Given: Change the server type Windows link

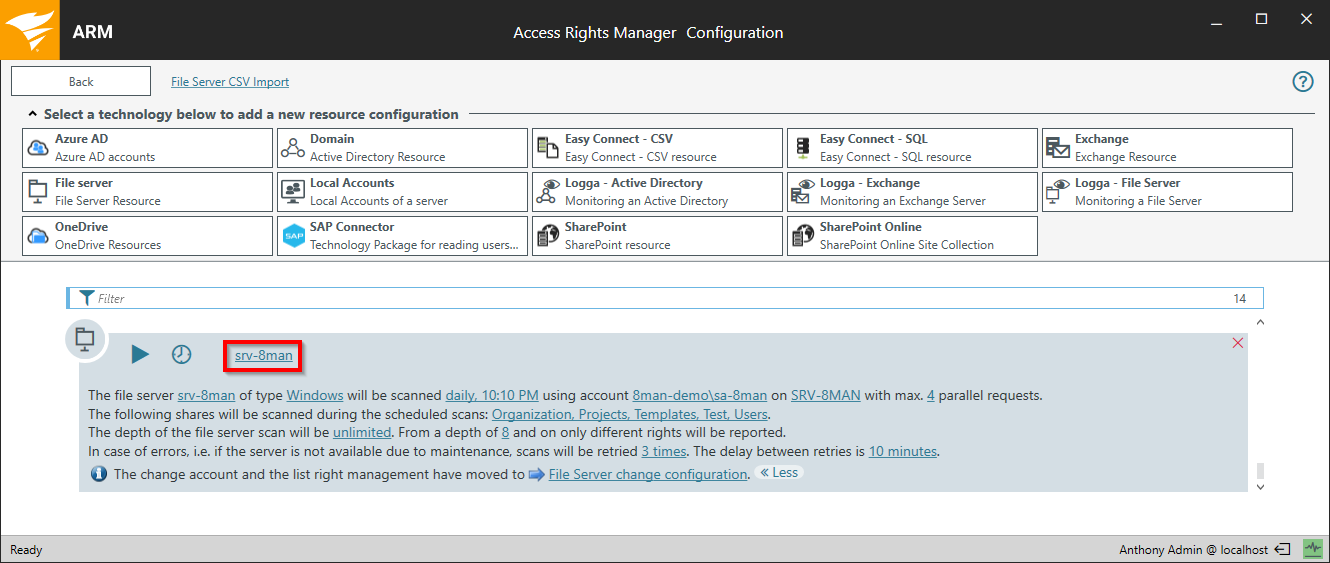Looking at the screenshot, I should (315, 395).
